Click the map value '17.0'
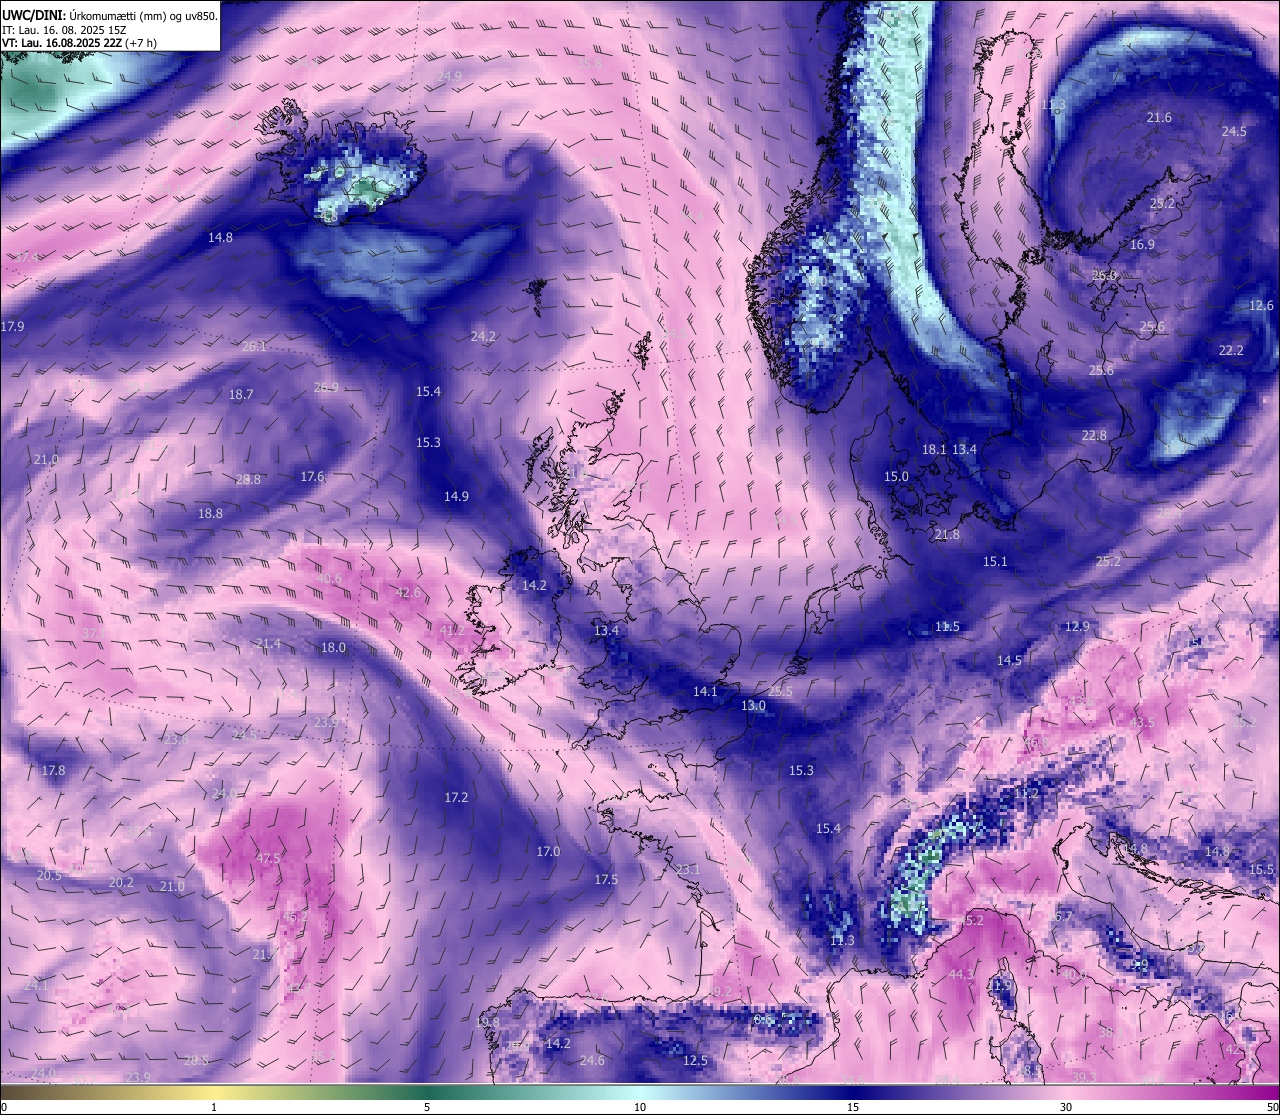The image size is (1280, 1115). pyautogui.click(x=548, y=851)
